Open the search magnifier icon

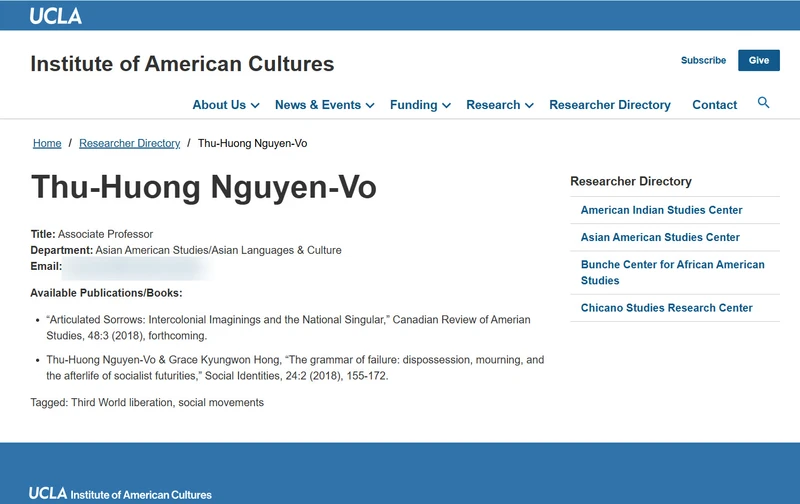[x=763, y=103]
